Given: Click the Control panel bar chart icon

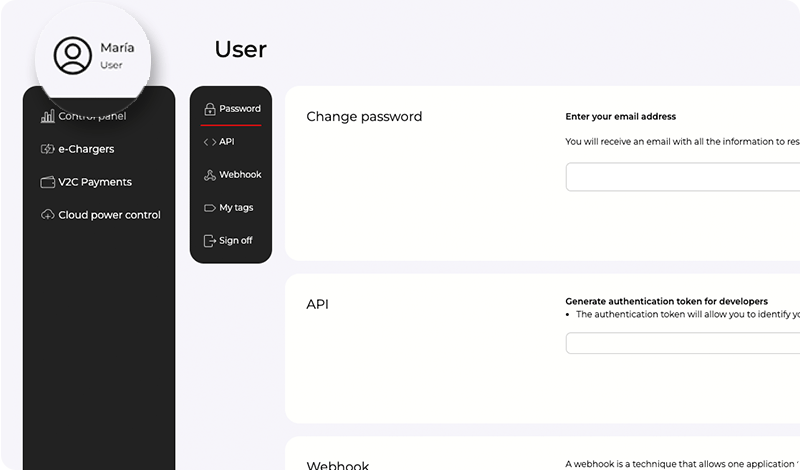Looking at the screenshot, I should (47, 116).
